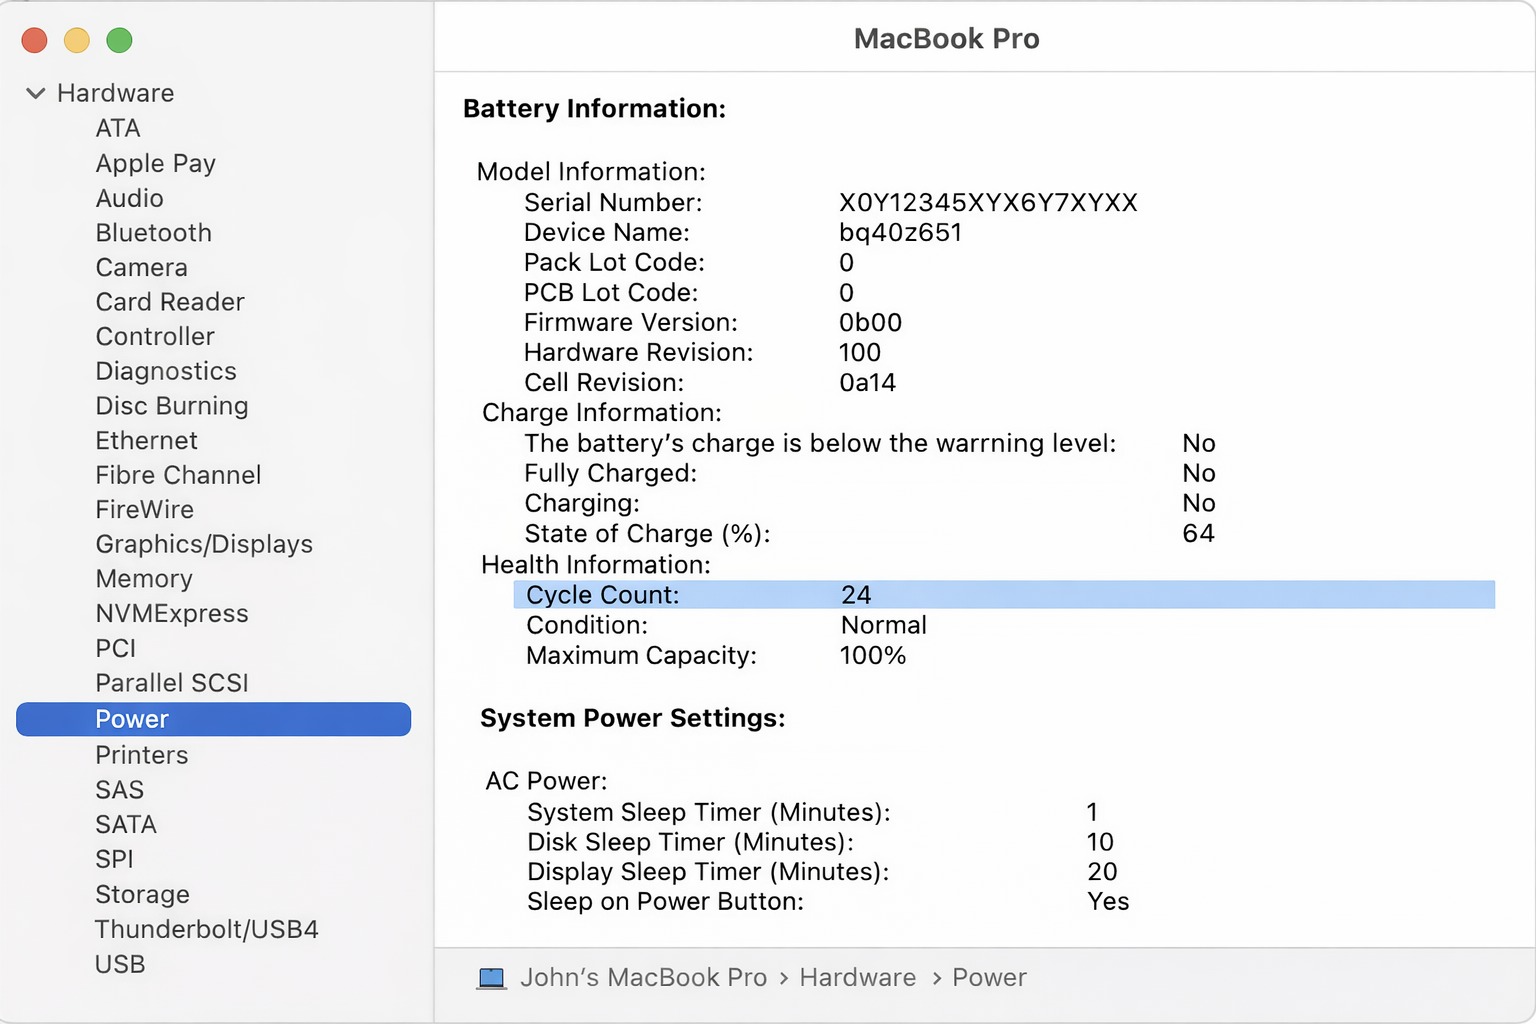Click the System Power Settings heading
The height and width of the screenshot is (1024, 1536).
click(x=633, y=718)
